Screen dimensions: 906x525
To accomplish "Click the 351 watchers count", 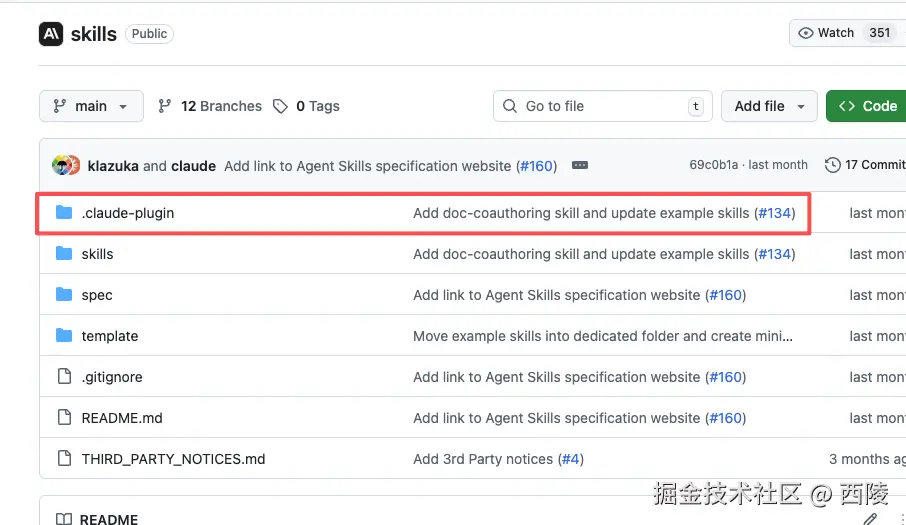I will (x=879, y=33).
